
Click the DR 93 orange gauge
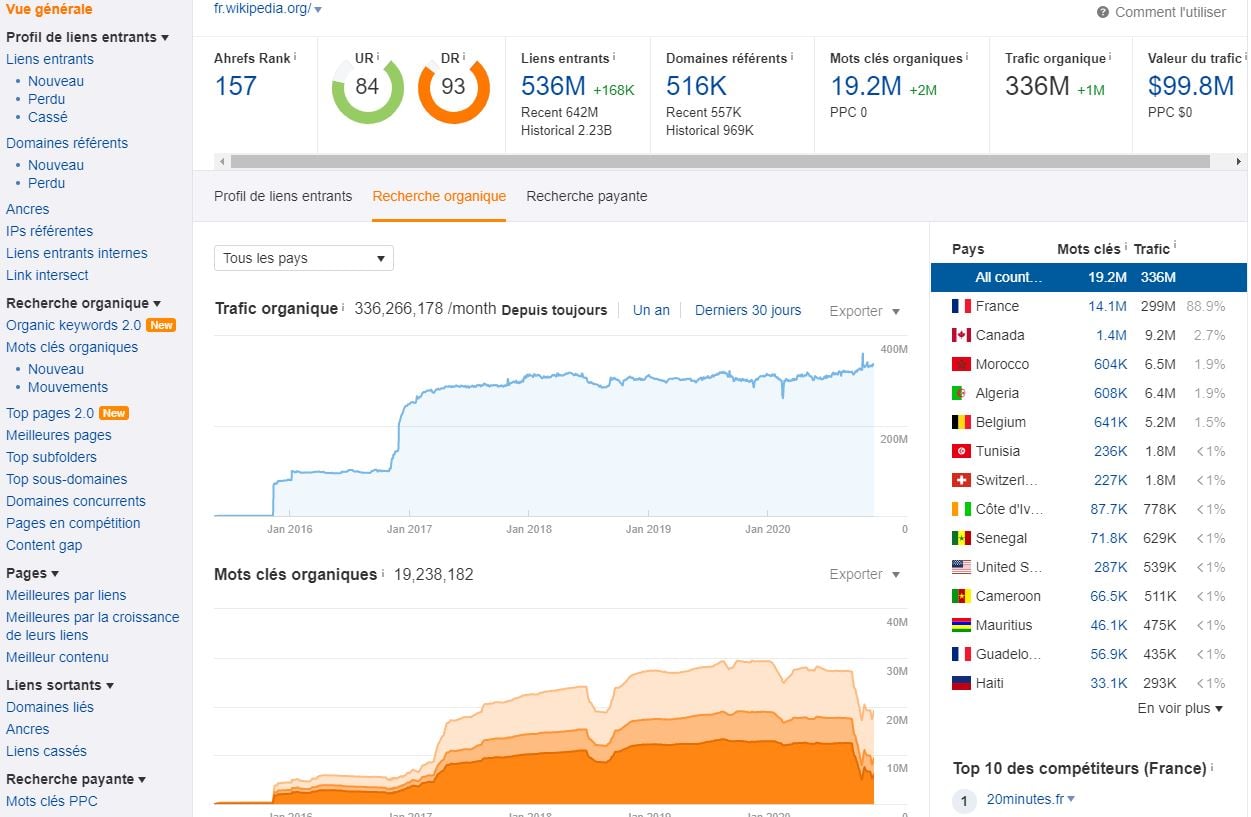click(453, 87)
